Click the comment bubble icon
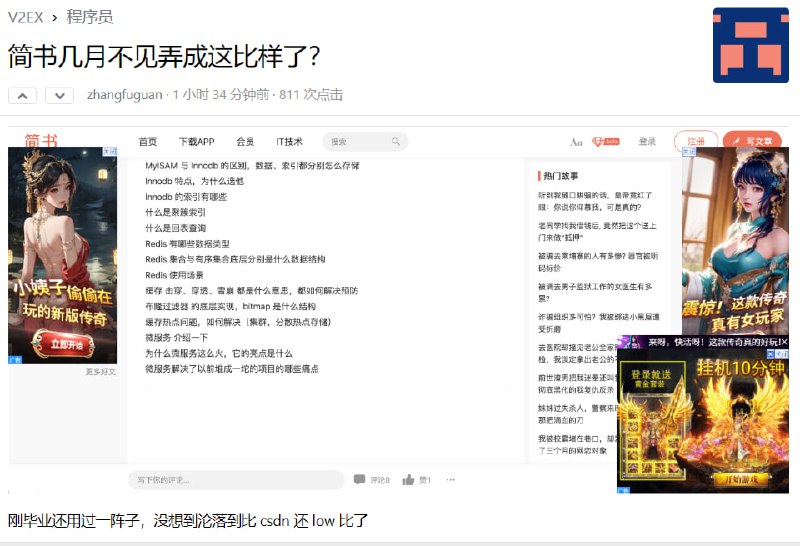Viewport: 800px width, 546px height. 359,480
